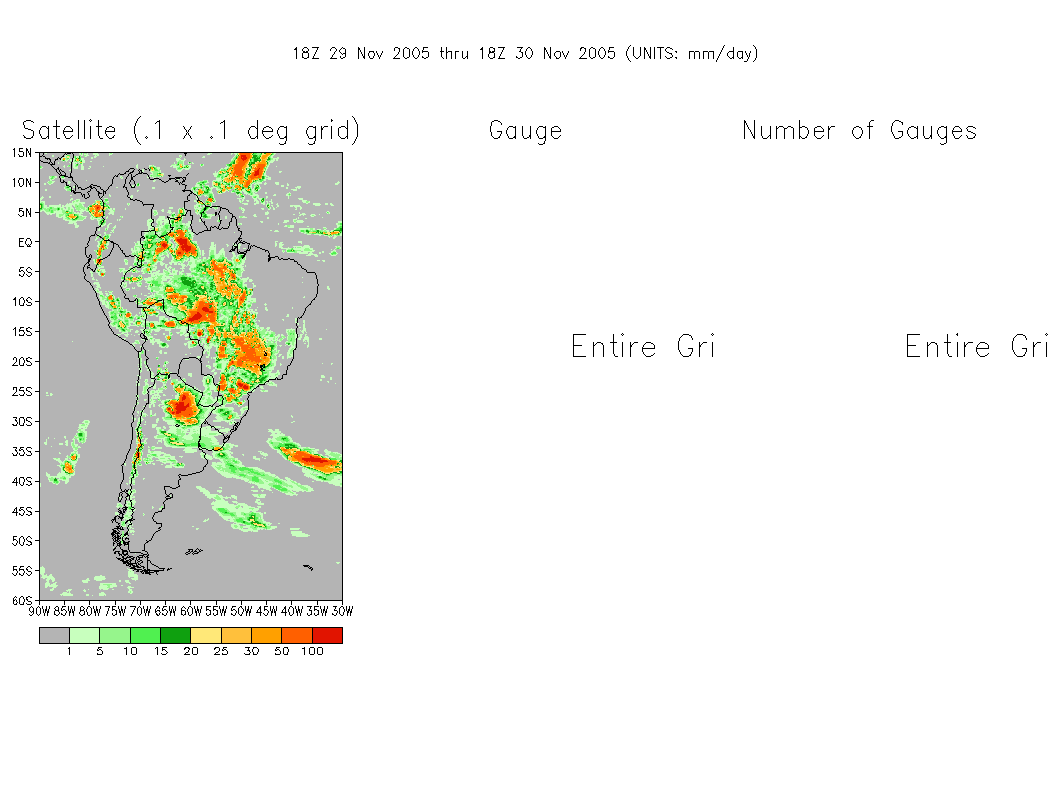Viewport: 1050px width, 800px height.
Task: Click the 70W longitude label
Action: [141, 611]
